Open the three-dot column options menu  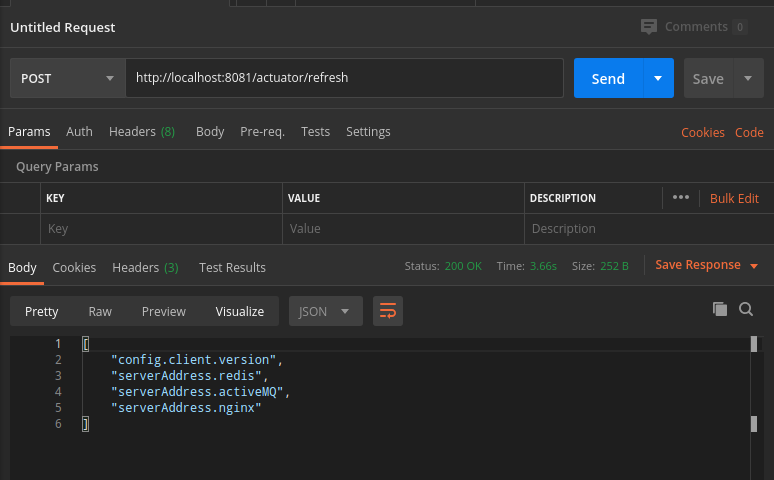coord(681,197)
